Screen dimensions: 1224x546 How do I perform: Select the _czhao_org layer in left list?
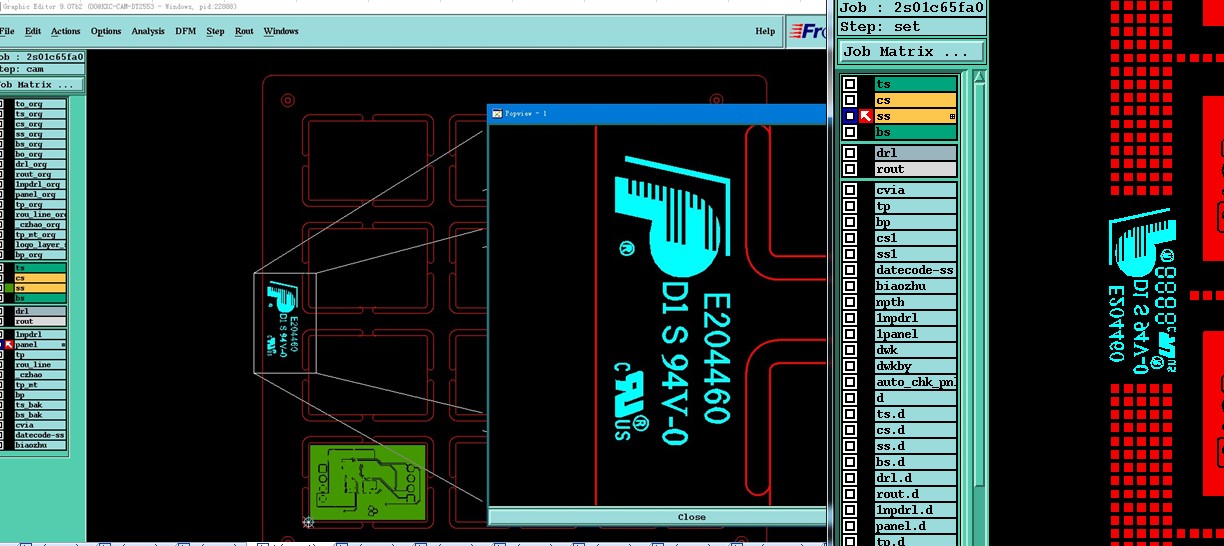(40, 225)
